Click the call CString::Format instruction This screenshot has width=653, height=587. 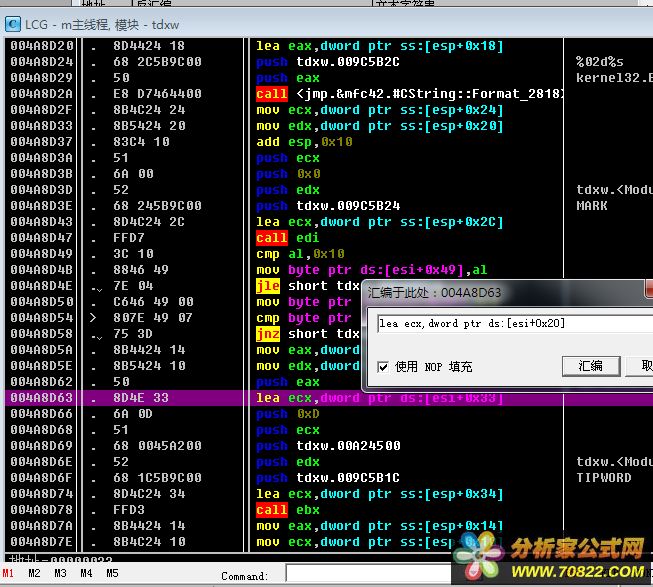[409, 94]
